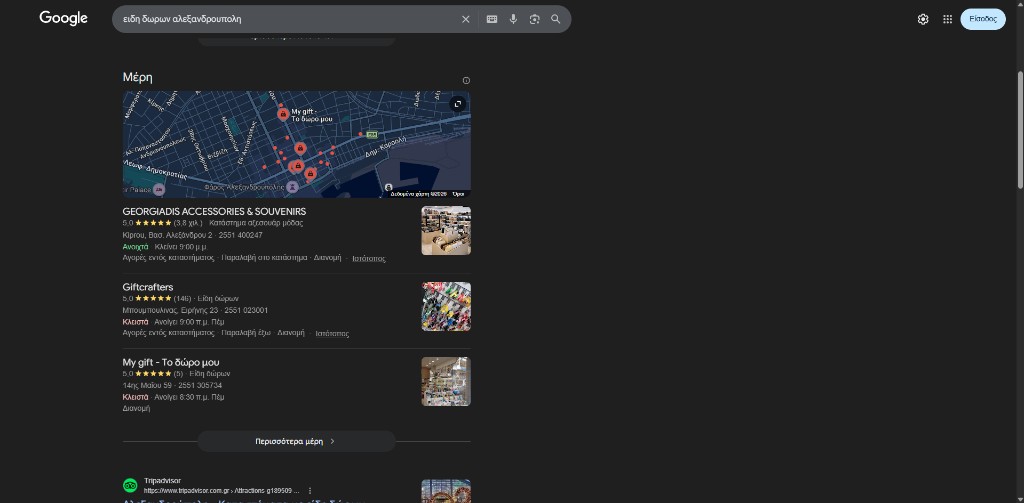
Task: Open the Google apps grid
Action: (948, 19)
